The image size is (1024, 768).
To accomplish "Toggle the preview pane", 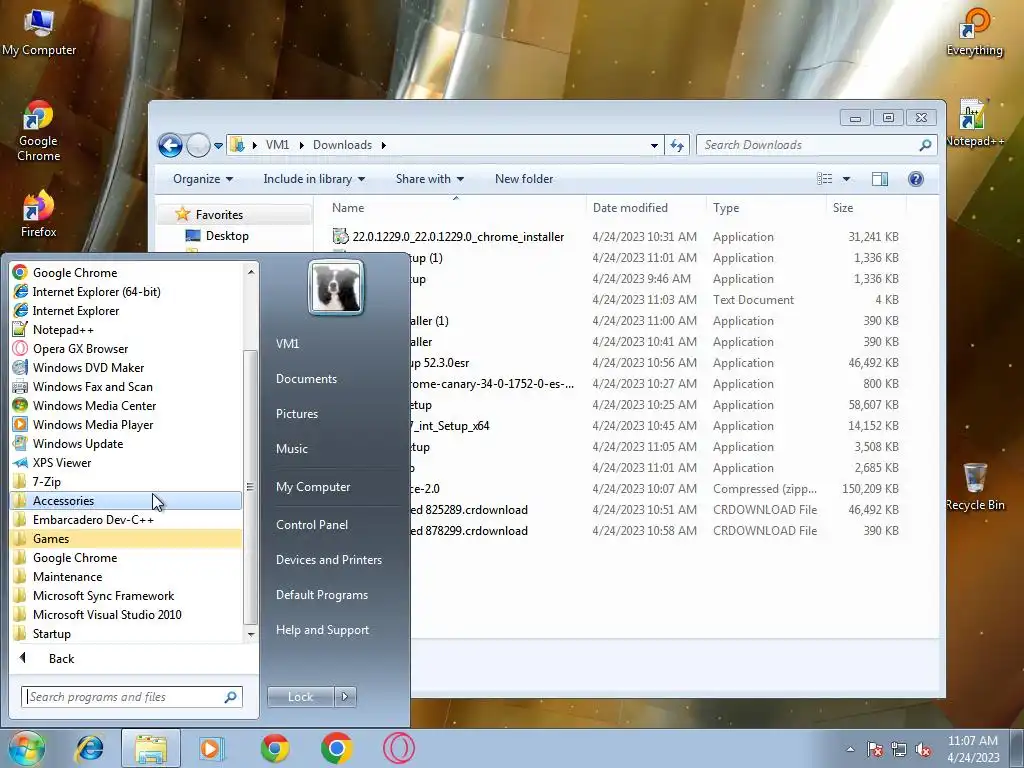I will [x=880, y=179].
